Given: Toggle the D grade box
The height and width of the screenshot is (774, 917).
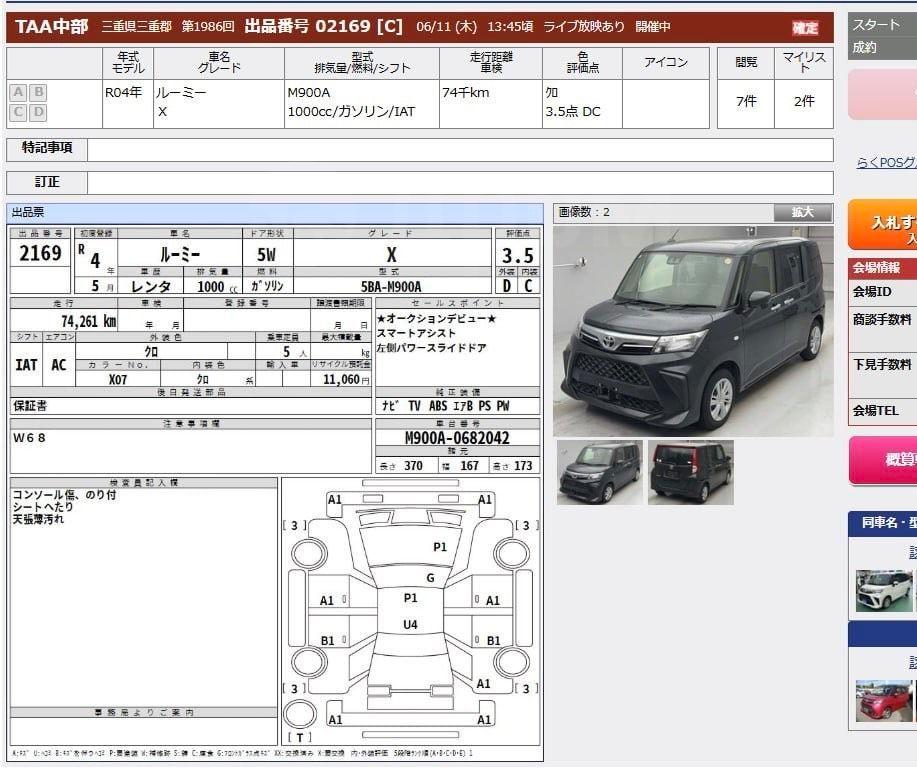Looking at the screenshot, I should click(x=39, y=112).
